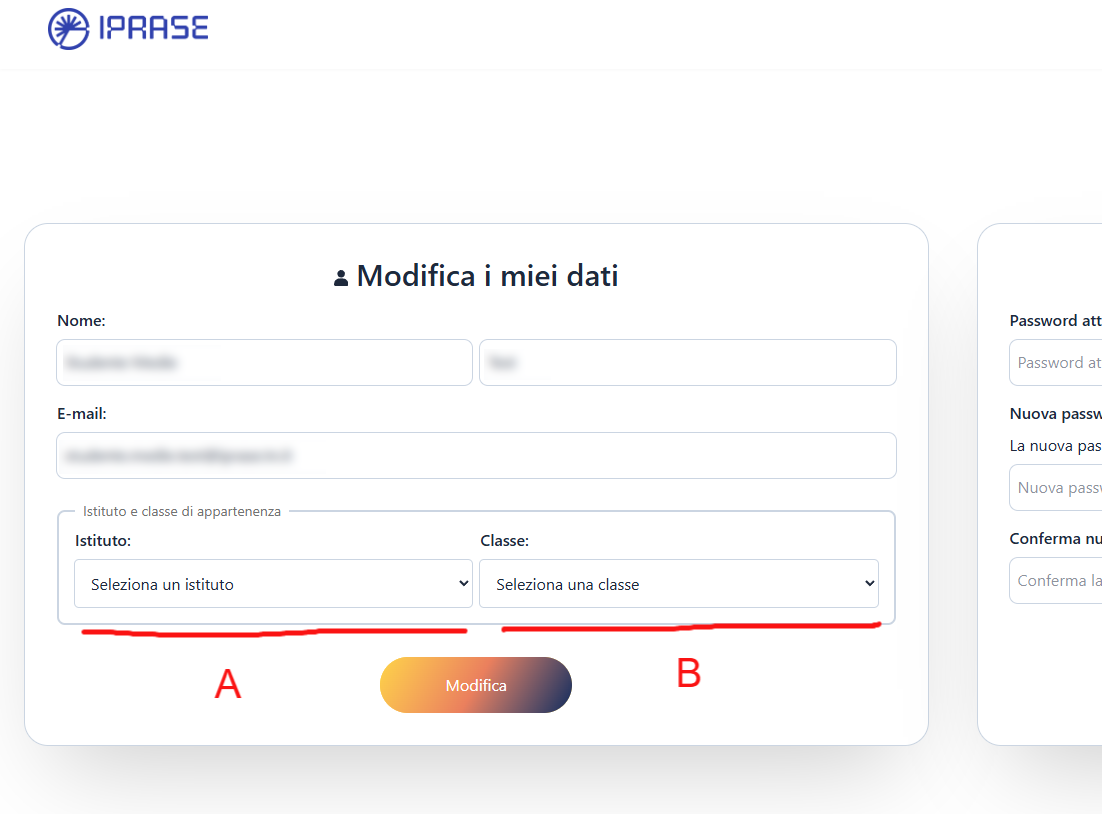Click the IPRASE circular logo icon
The width and height of the screenshot is (1102, 814).
[x=68, y=28]
